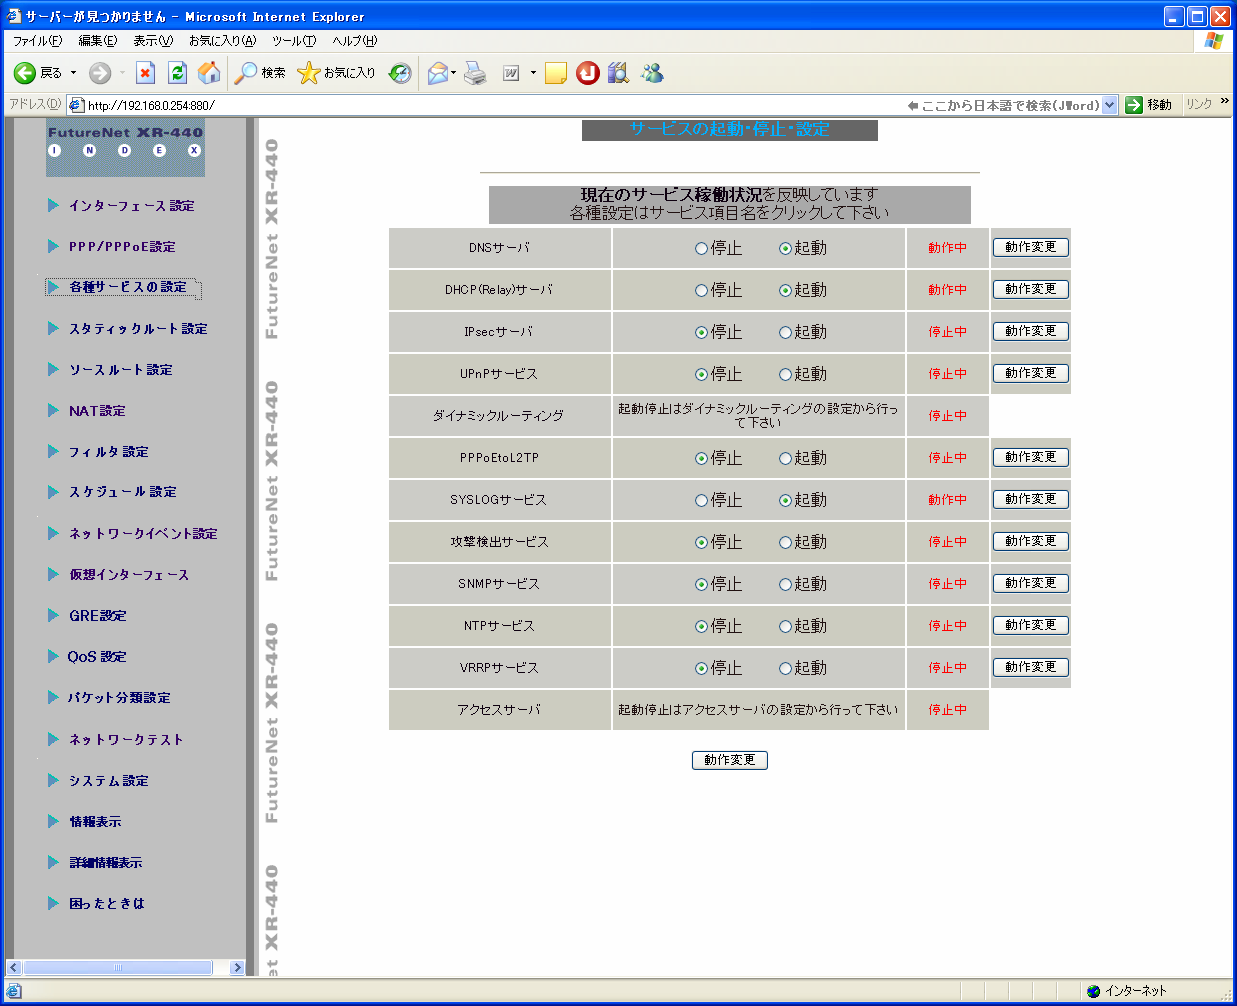Open the PPP/PPPoE設定 sidebar link
Screen dimensions: 1237x1006
(122, 246)
